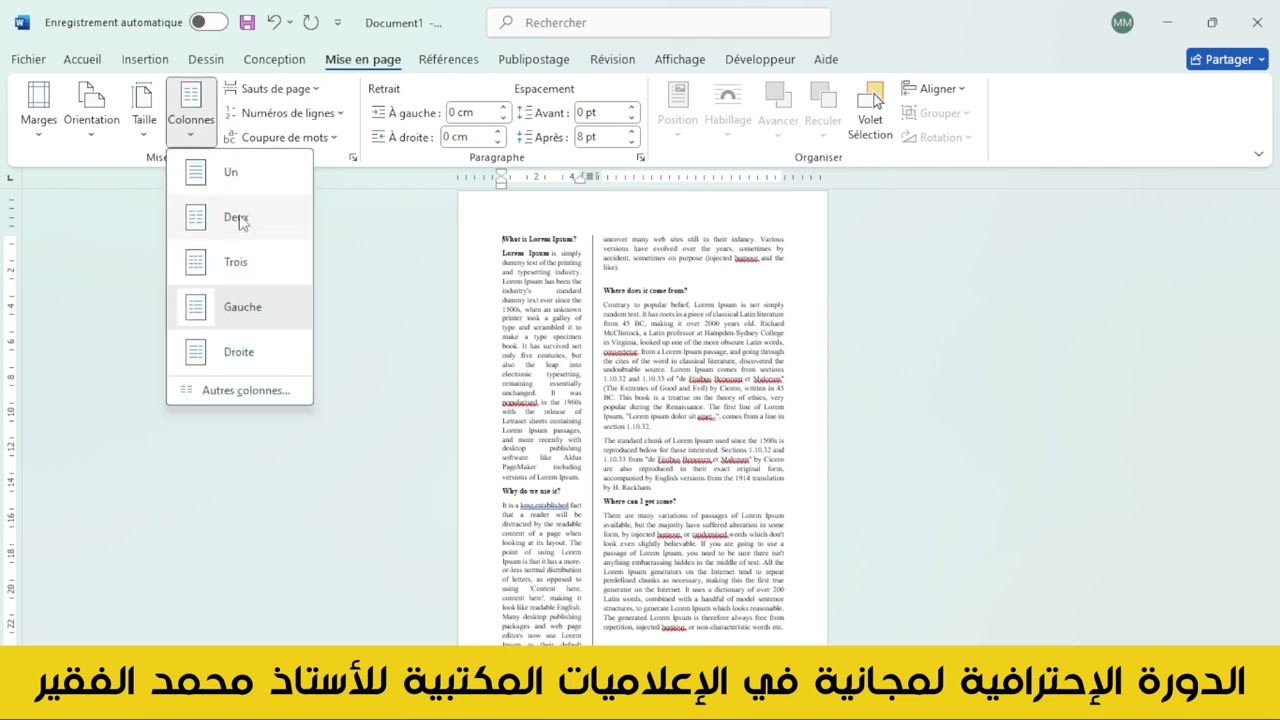Switch to the Conception tab
Image resolution: width=1280 pixels, height=720 pixels.
(274, 59)
